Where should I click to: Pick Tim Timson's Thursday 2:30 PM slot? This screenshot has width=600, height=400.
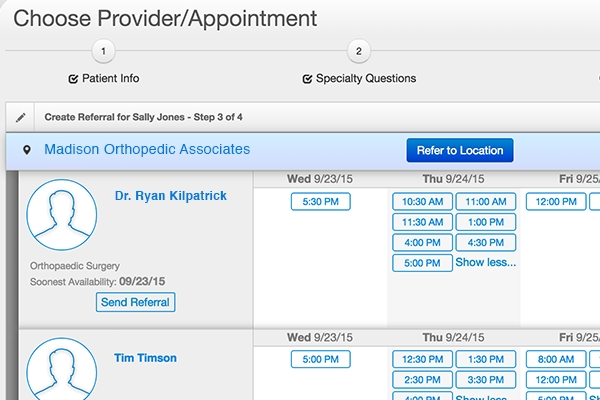click(422, 380)
